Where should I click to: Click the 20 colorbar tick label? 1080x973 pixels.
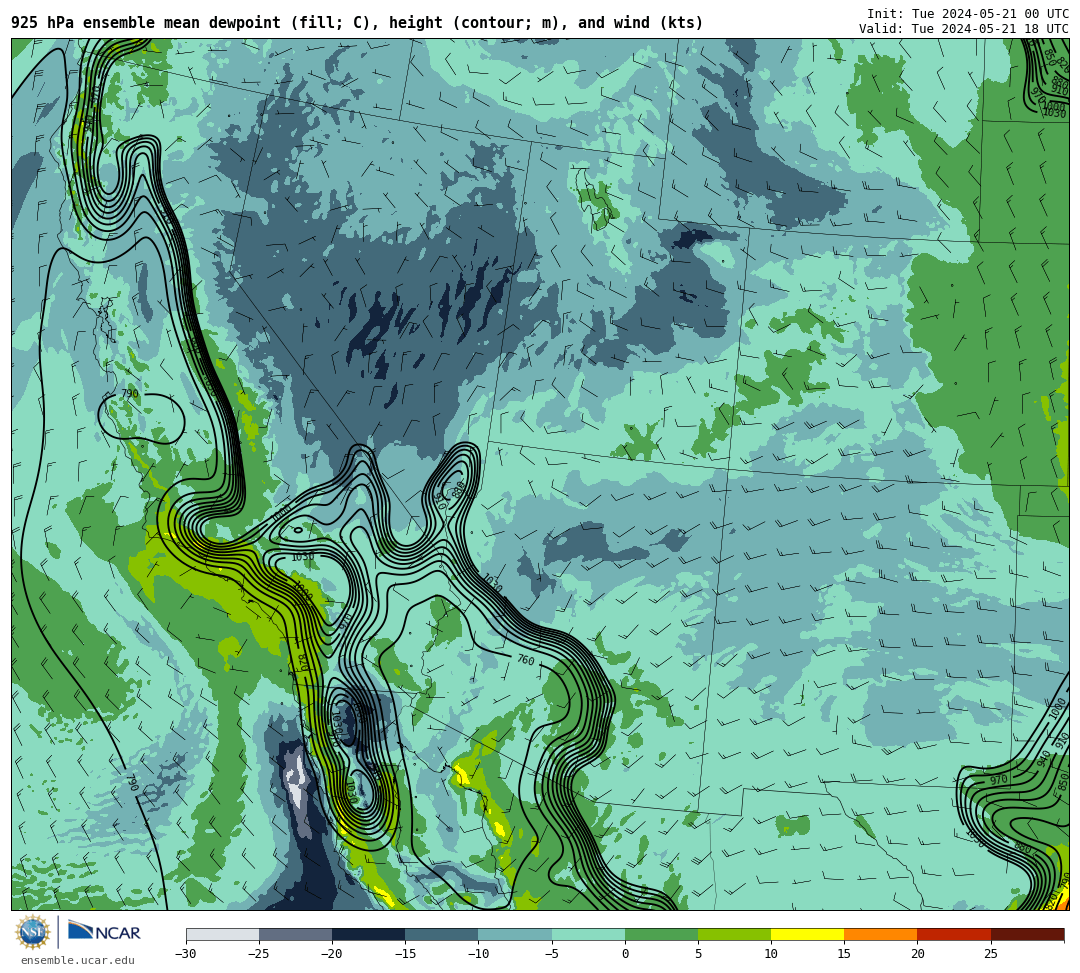917,954
